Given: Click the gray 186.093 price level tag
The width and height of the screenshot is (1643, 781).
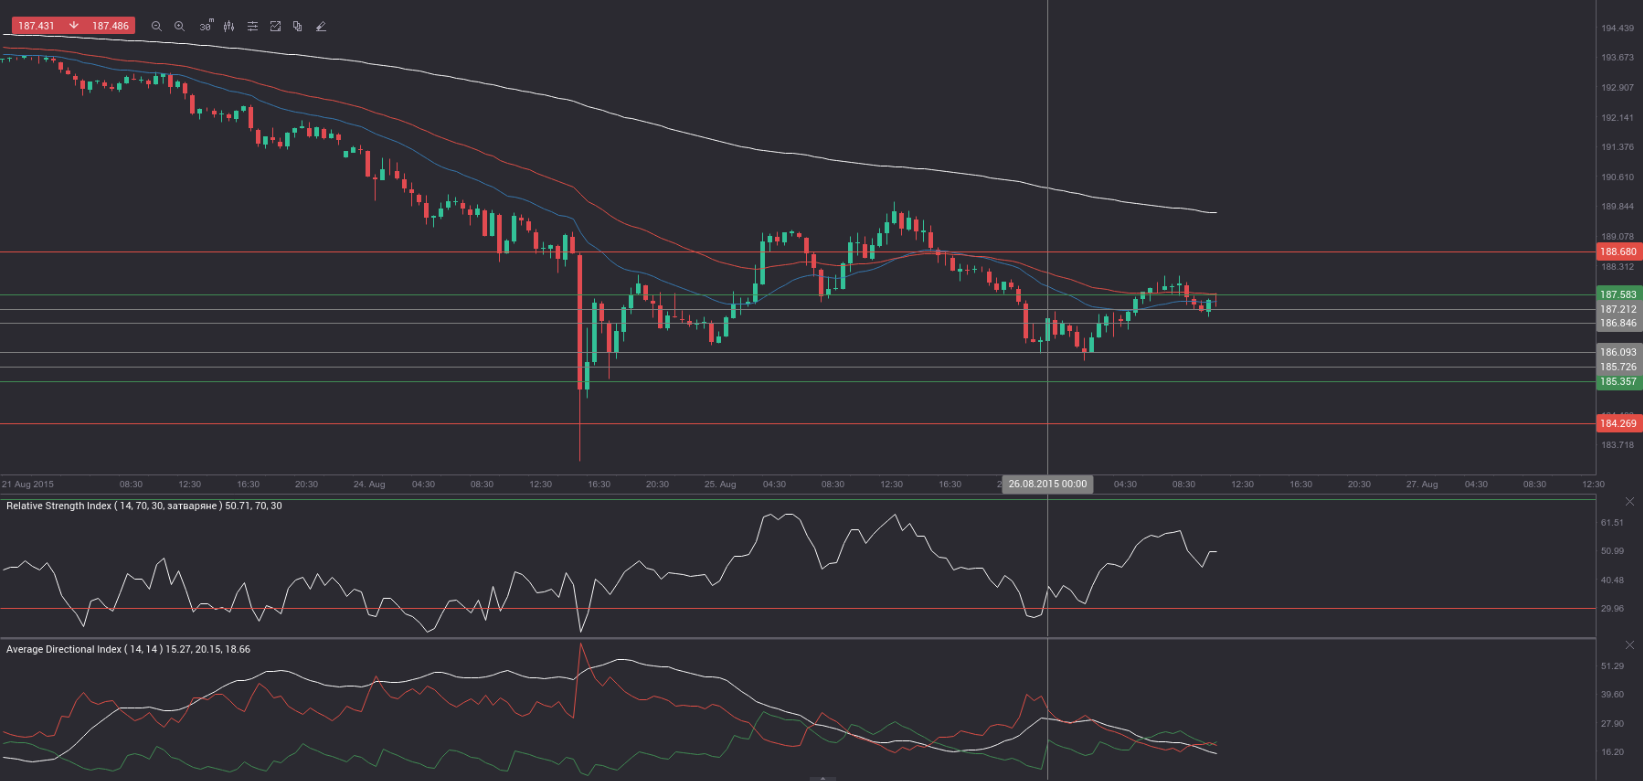Looking at the screenshot, I should (x=1617, y=352).
